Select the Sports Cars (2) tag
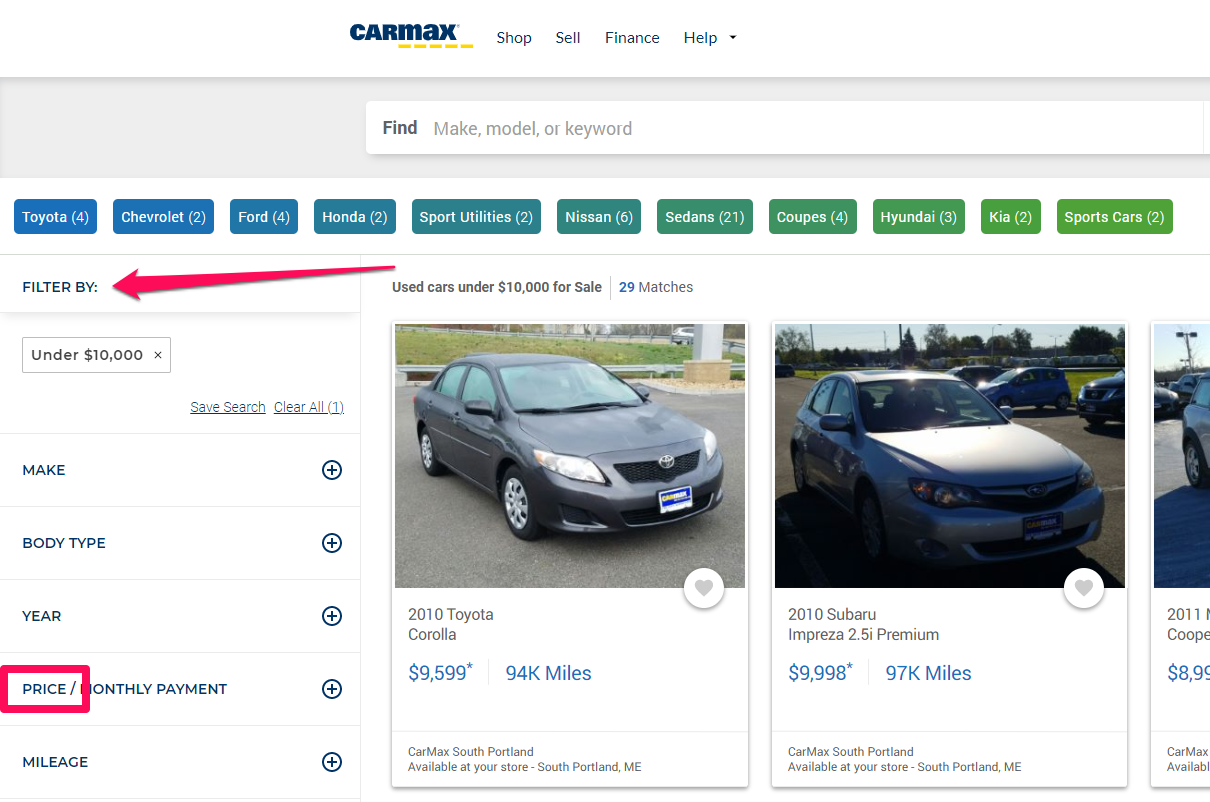Screen dimensions: 1210x802 1114,217
